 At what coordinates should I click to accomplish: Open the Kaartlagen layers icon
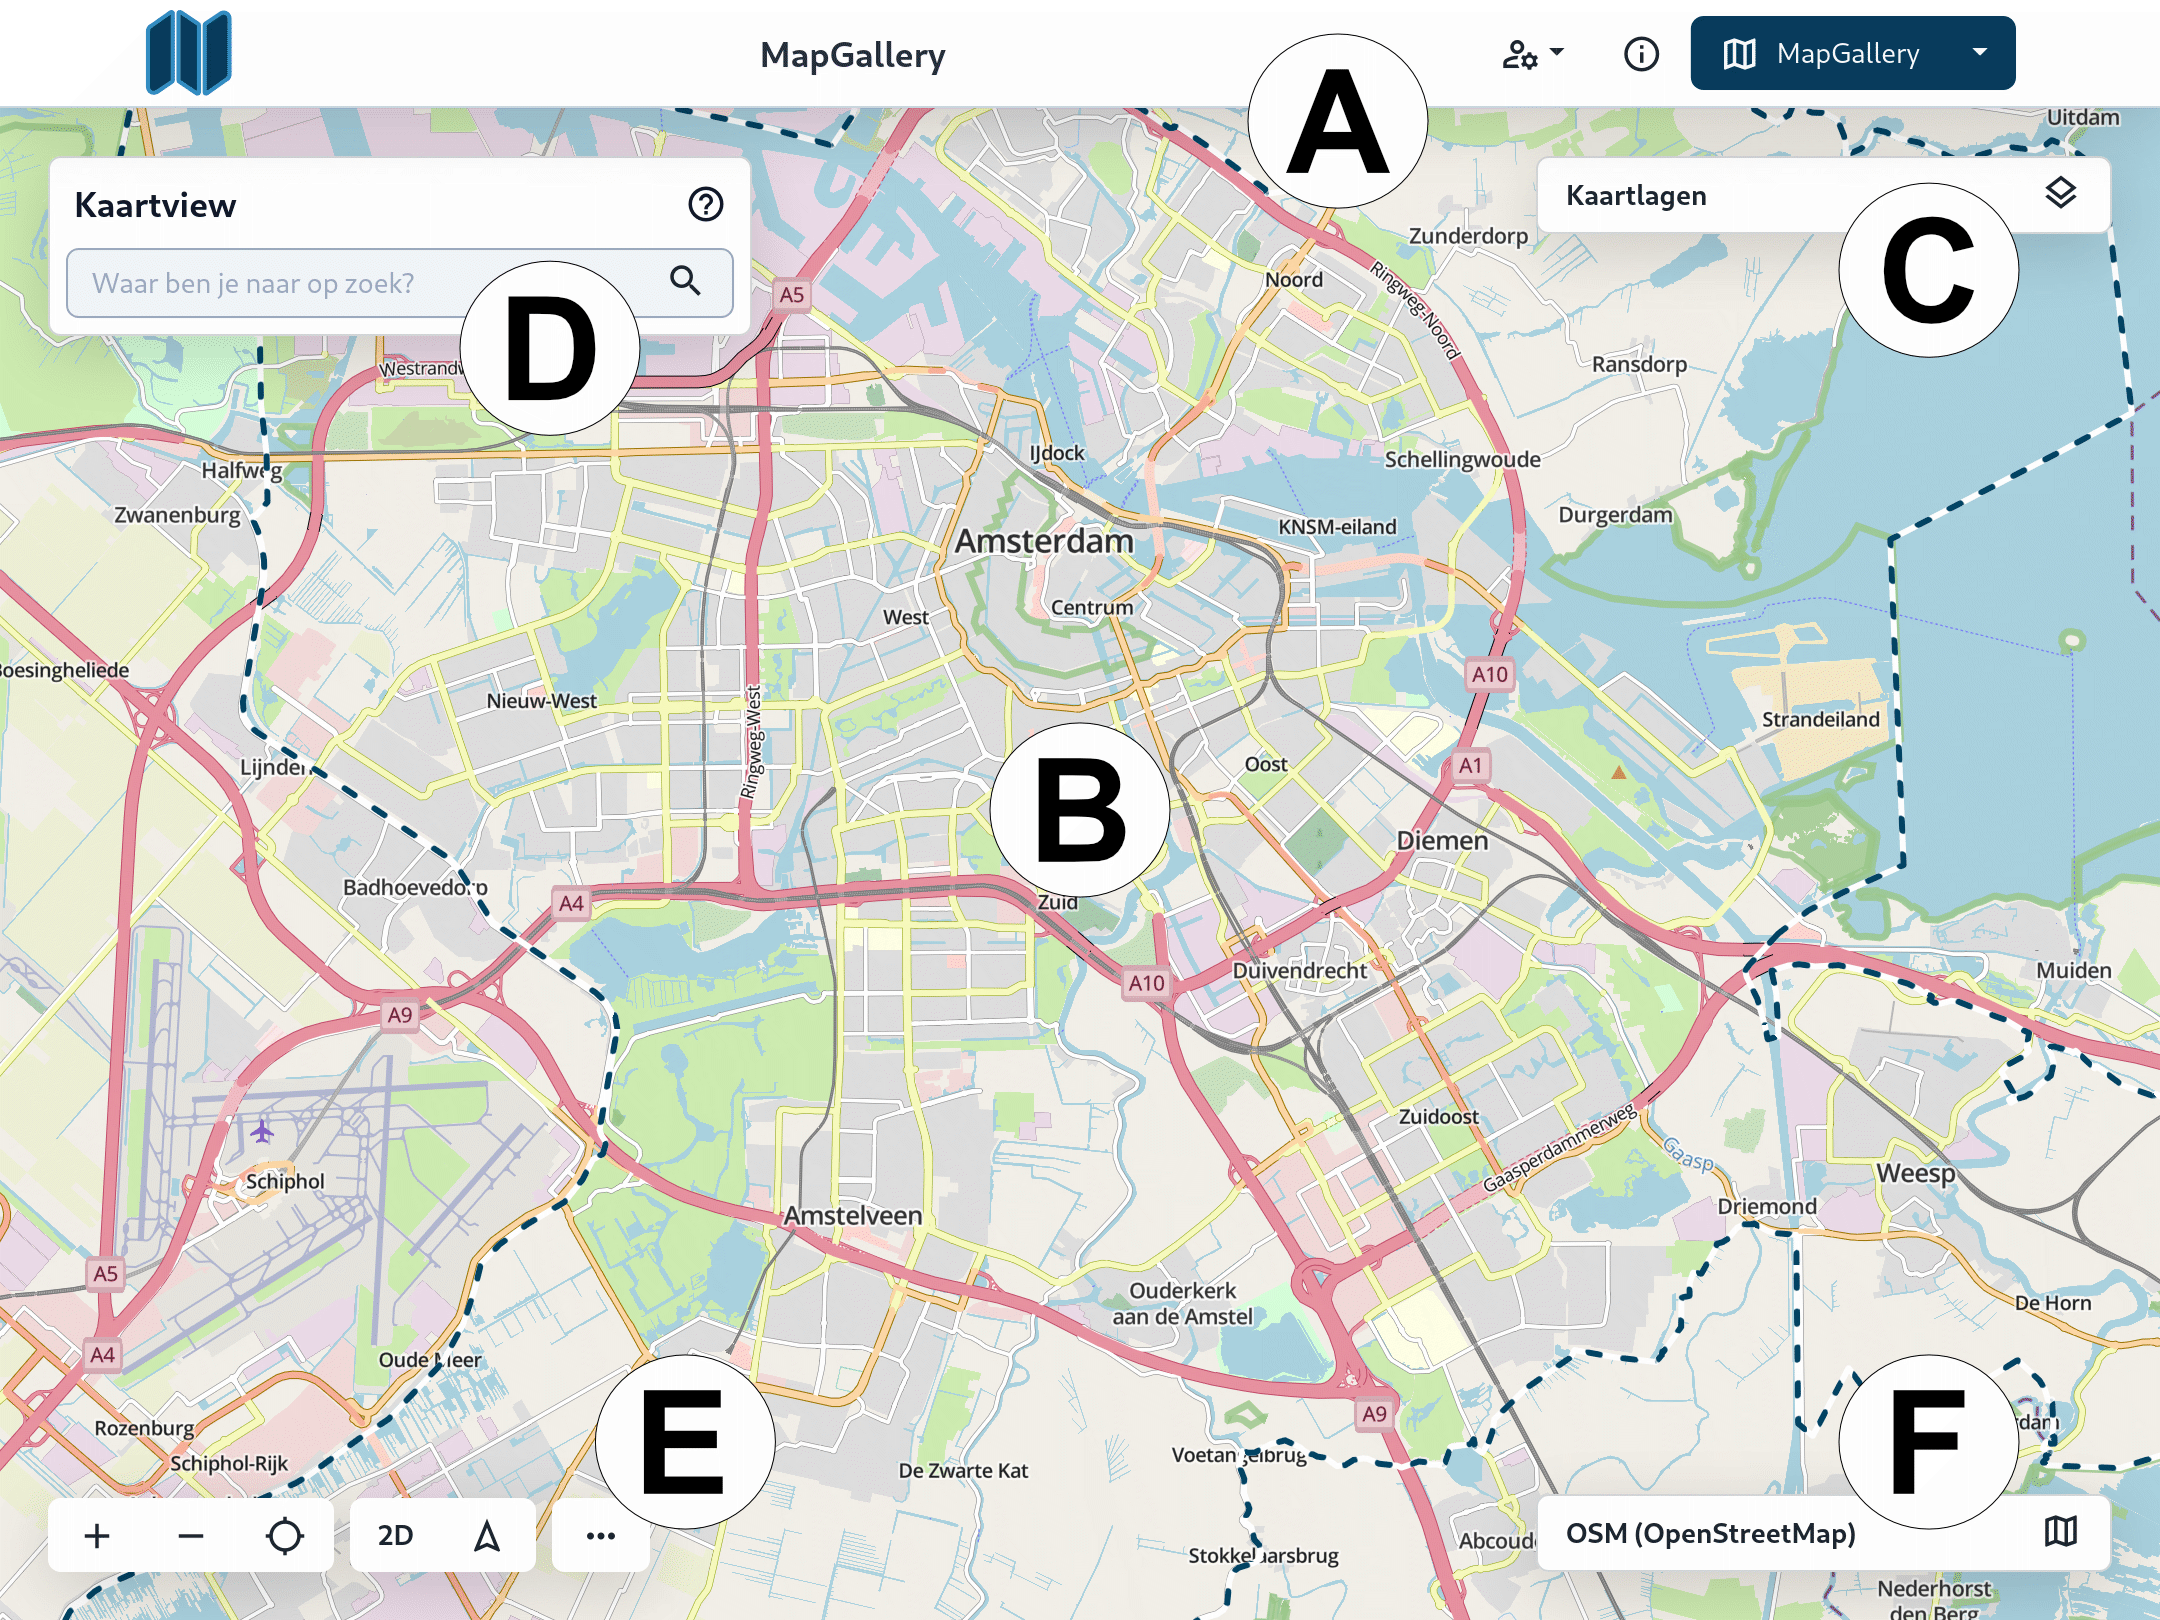[2060, 193]
